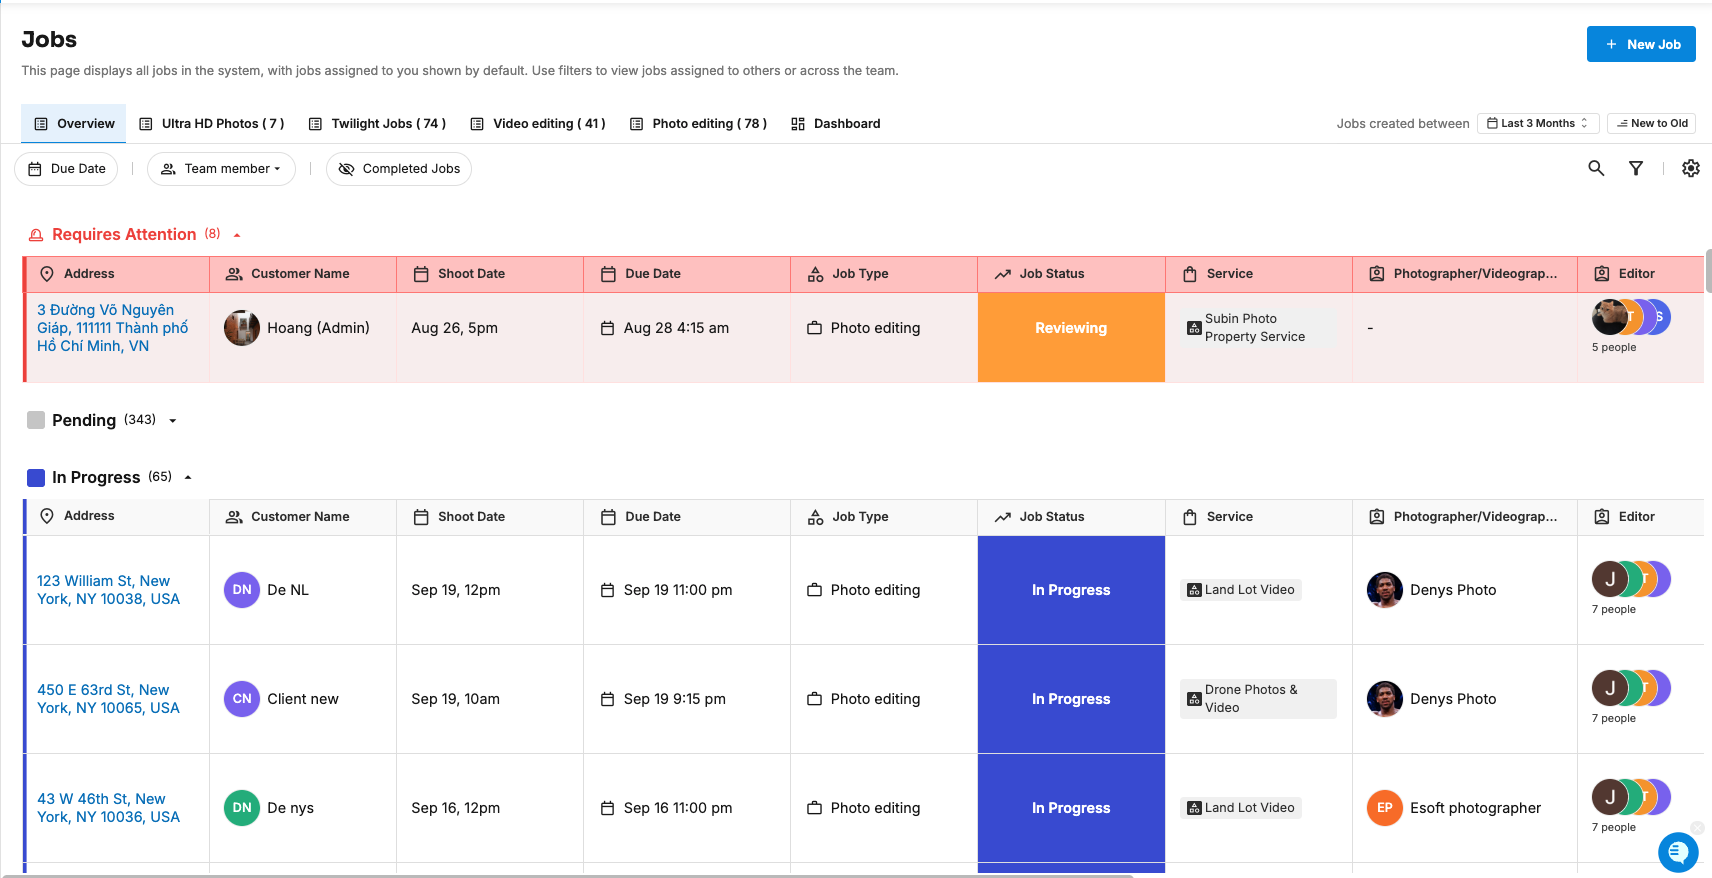Click calendar icon next to Sep 19 11:00 pm

pyautogui.click(x=607, y=590)
